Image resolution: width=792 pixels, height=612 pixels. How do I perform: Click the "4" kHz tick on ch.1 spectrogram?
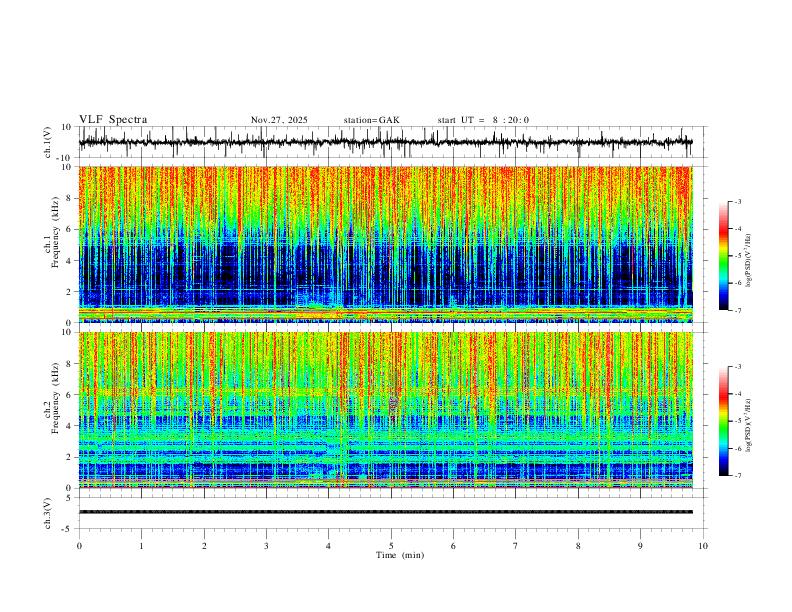(x=70, y=261)
